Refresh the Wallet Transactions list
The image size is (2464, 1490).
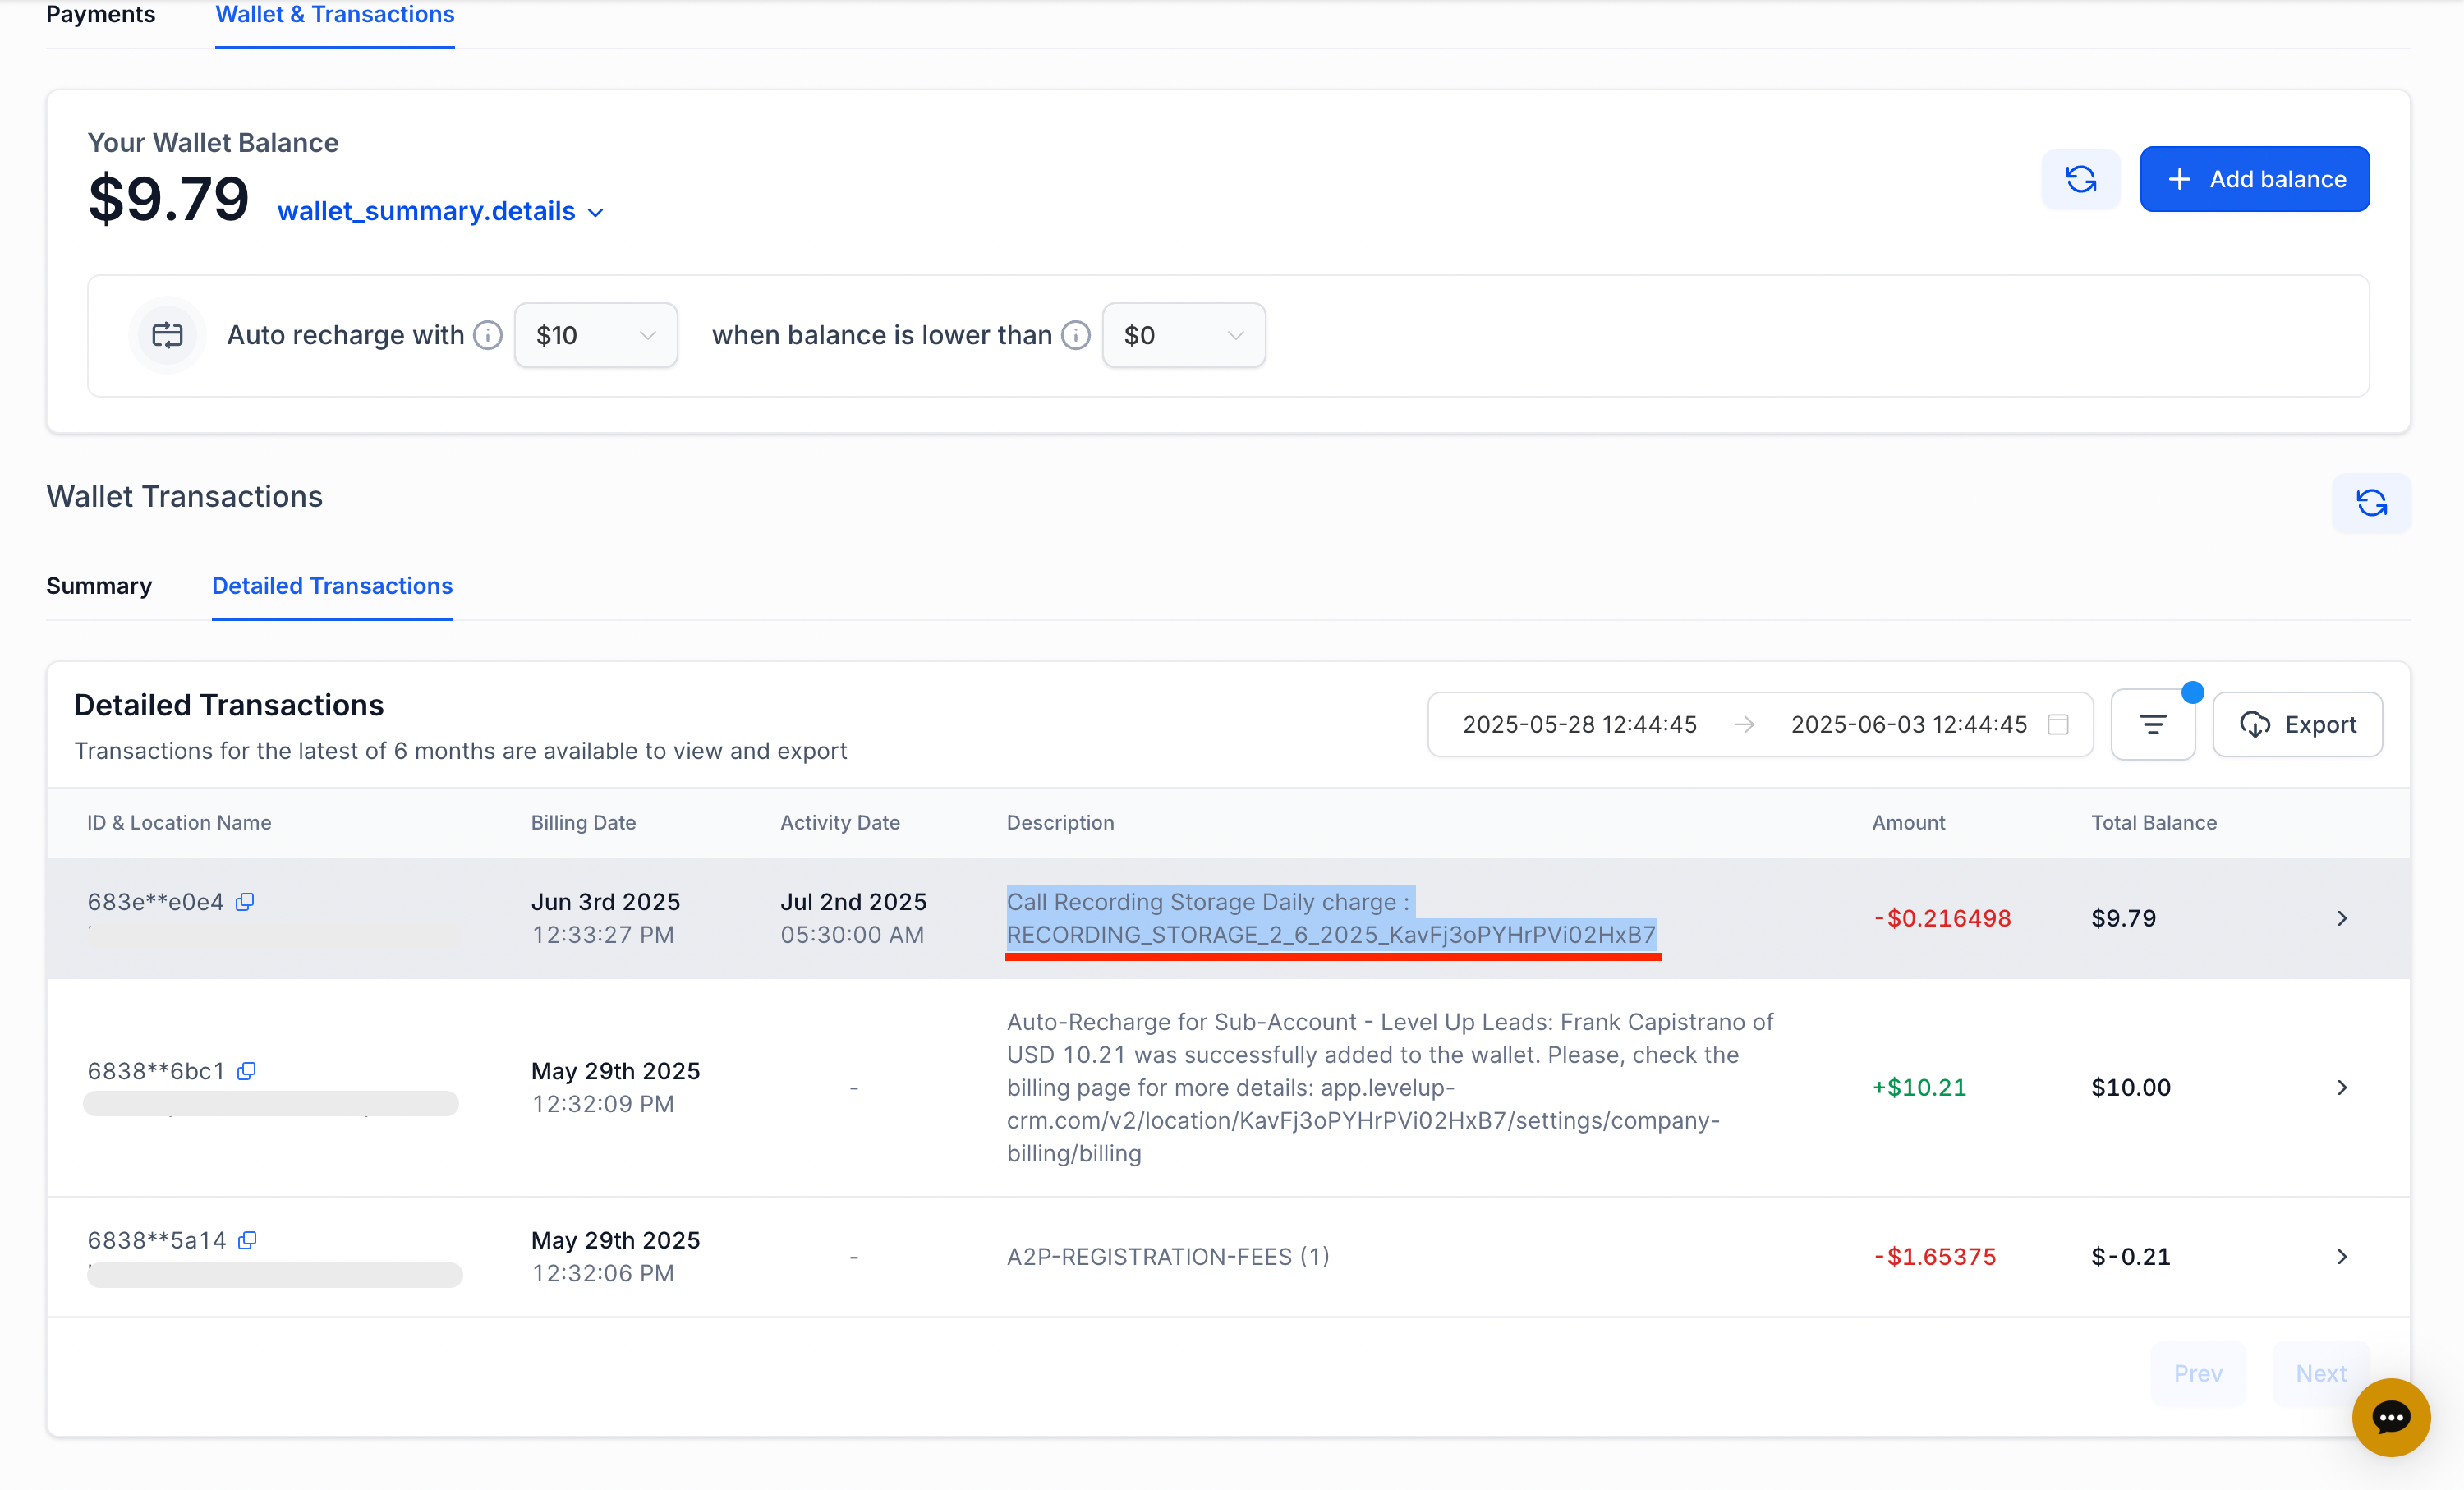click(x=2371, y=503)
